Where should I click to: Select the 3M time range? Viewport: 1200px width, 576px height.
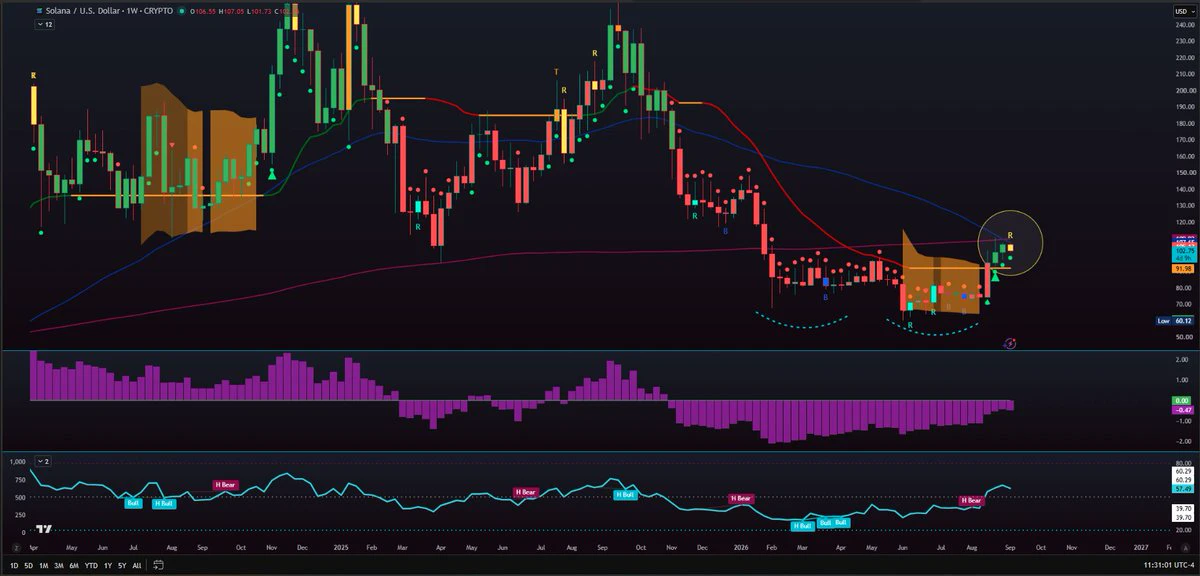point(59,566)
